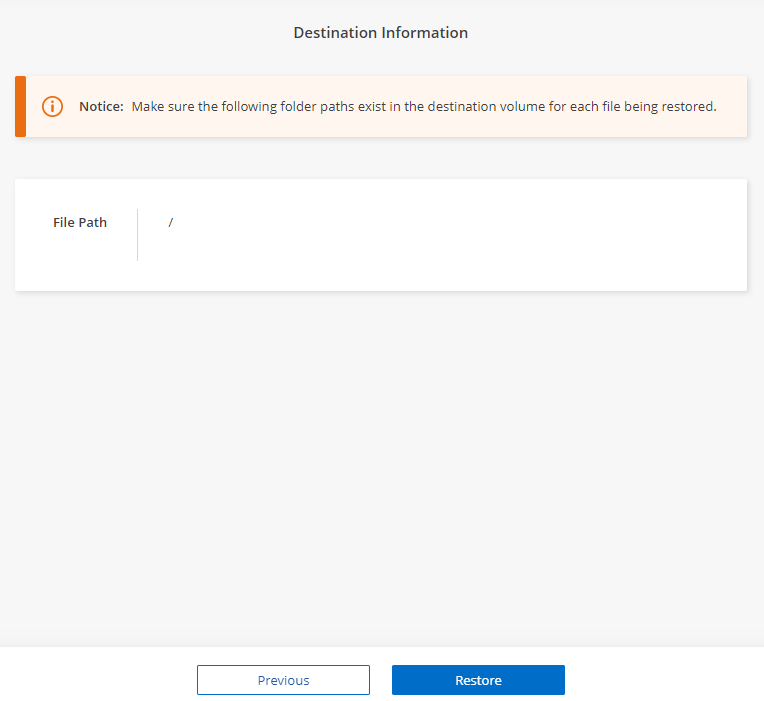Click the orange info icon in notice

point(52,106)
